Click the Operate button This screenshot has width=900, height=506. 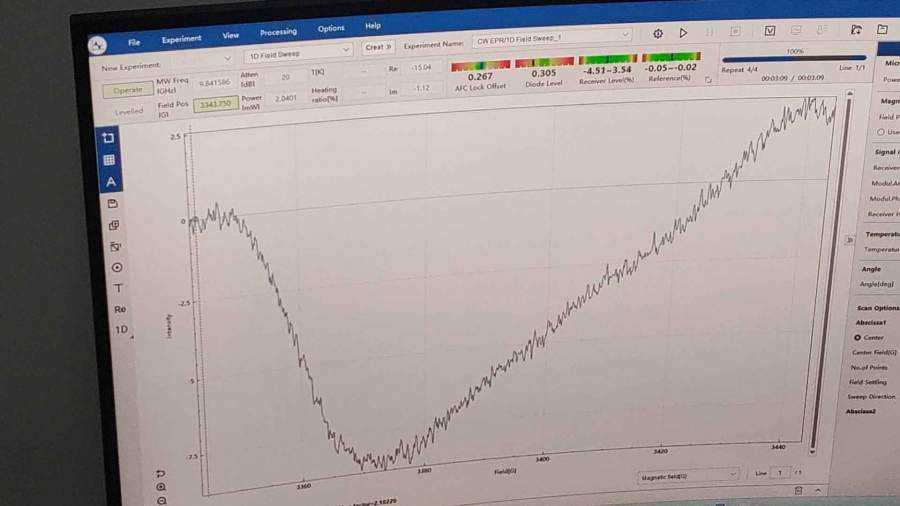click(127, 90)
